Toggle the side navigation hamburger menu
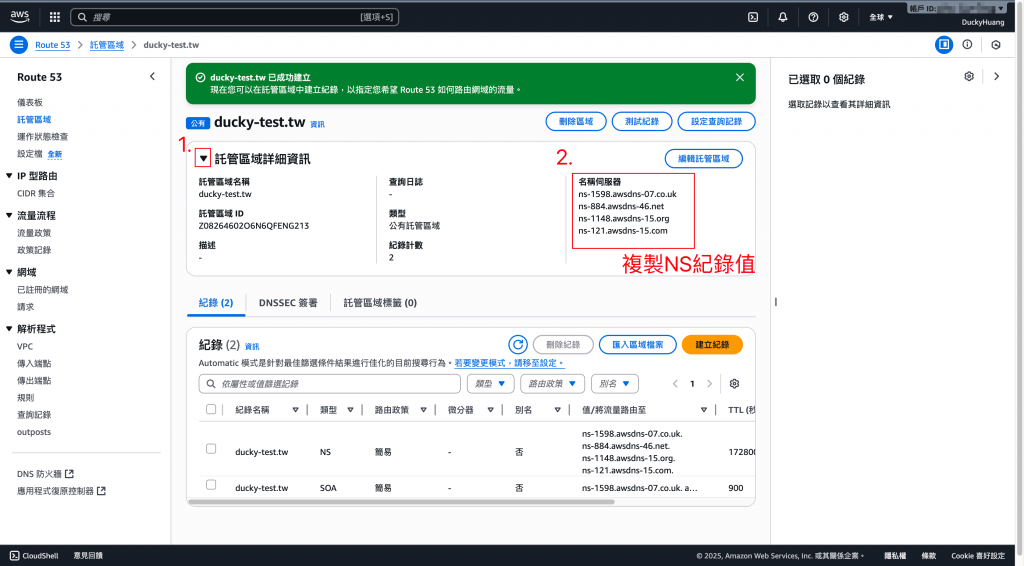The width and height of the screenshot is (1024, 566). pos(19,44)
